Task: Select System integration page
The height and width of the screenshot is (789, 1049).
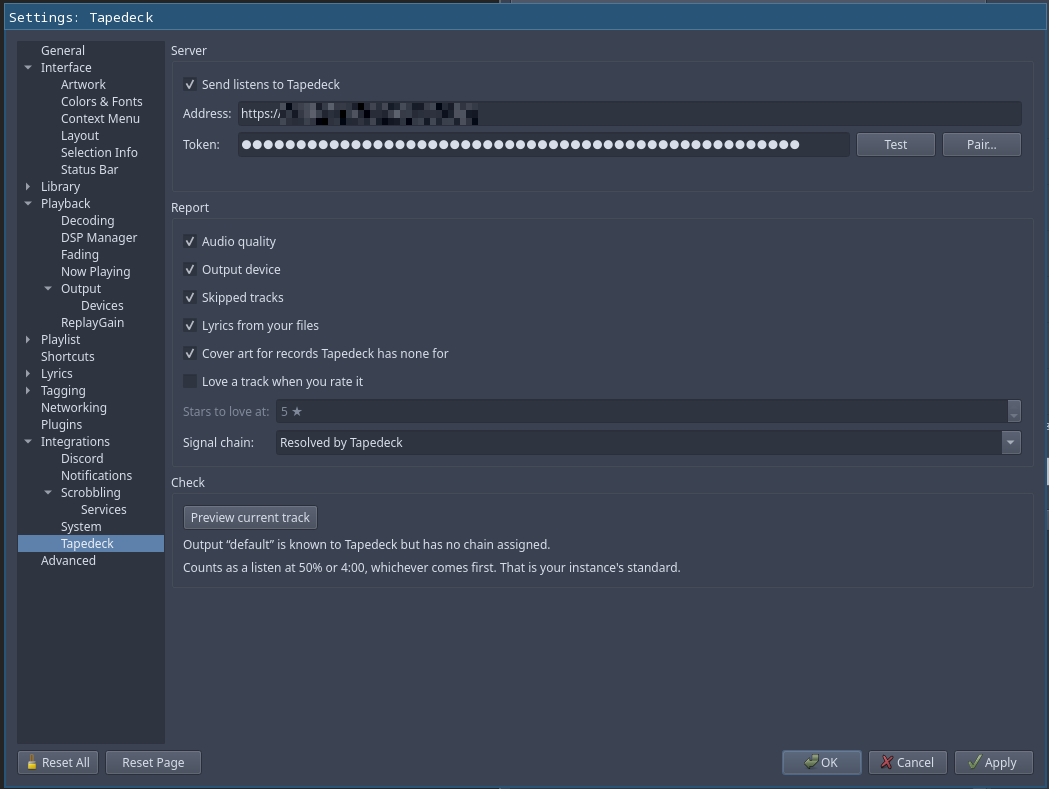Action: [81, 527]
